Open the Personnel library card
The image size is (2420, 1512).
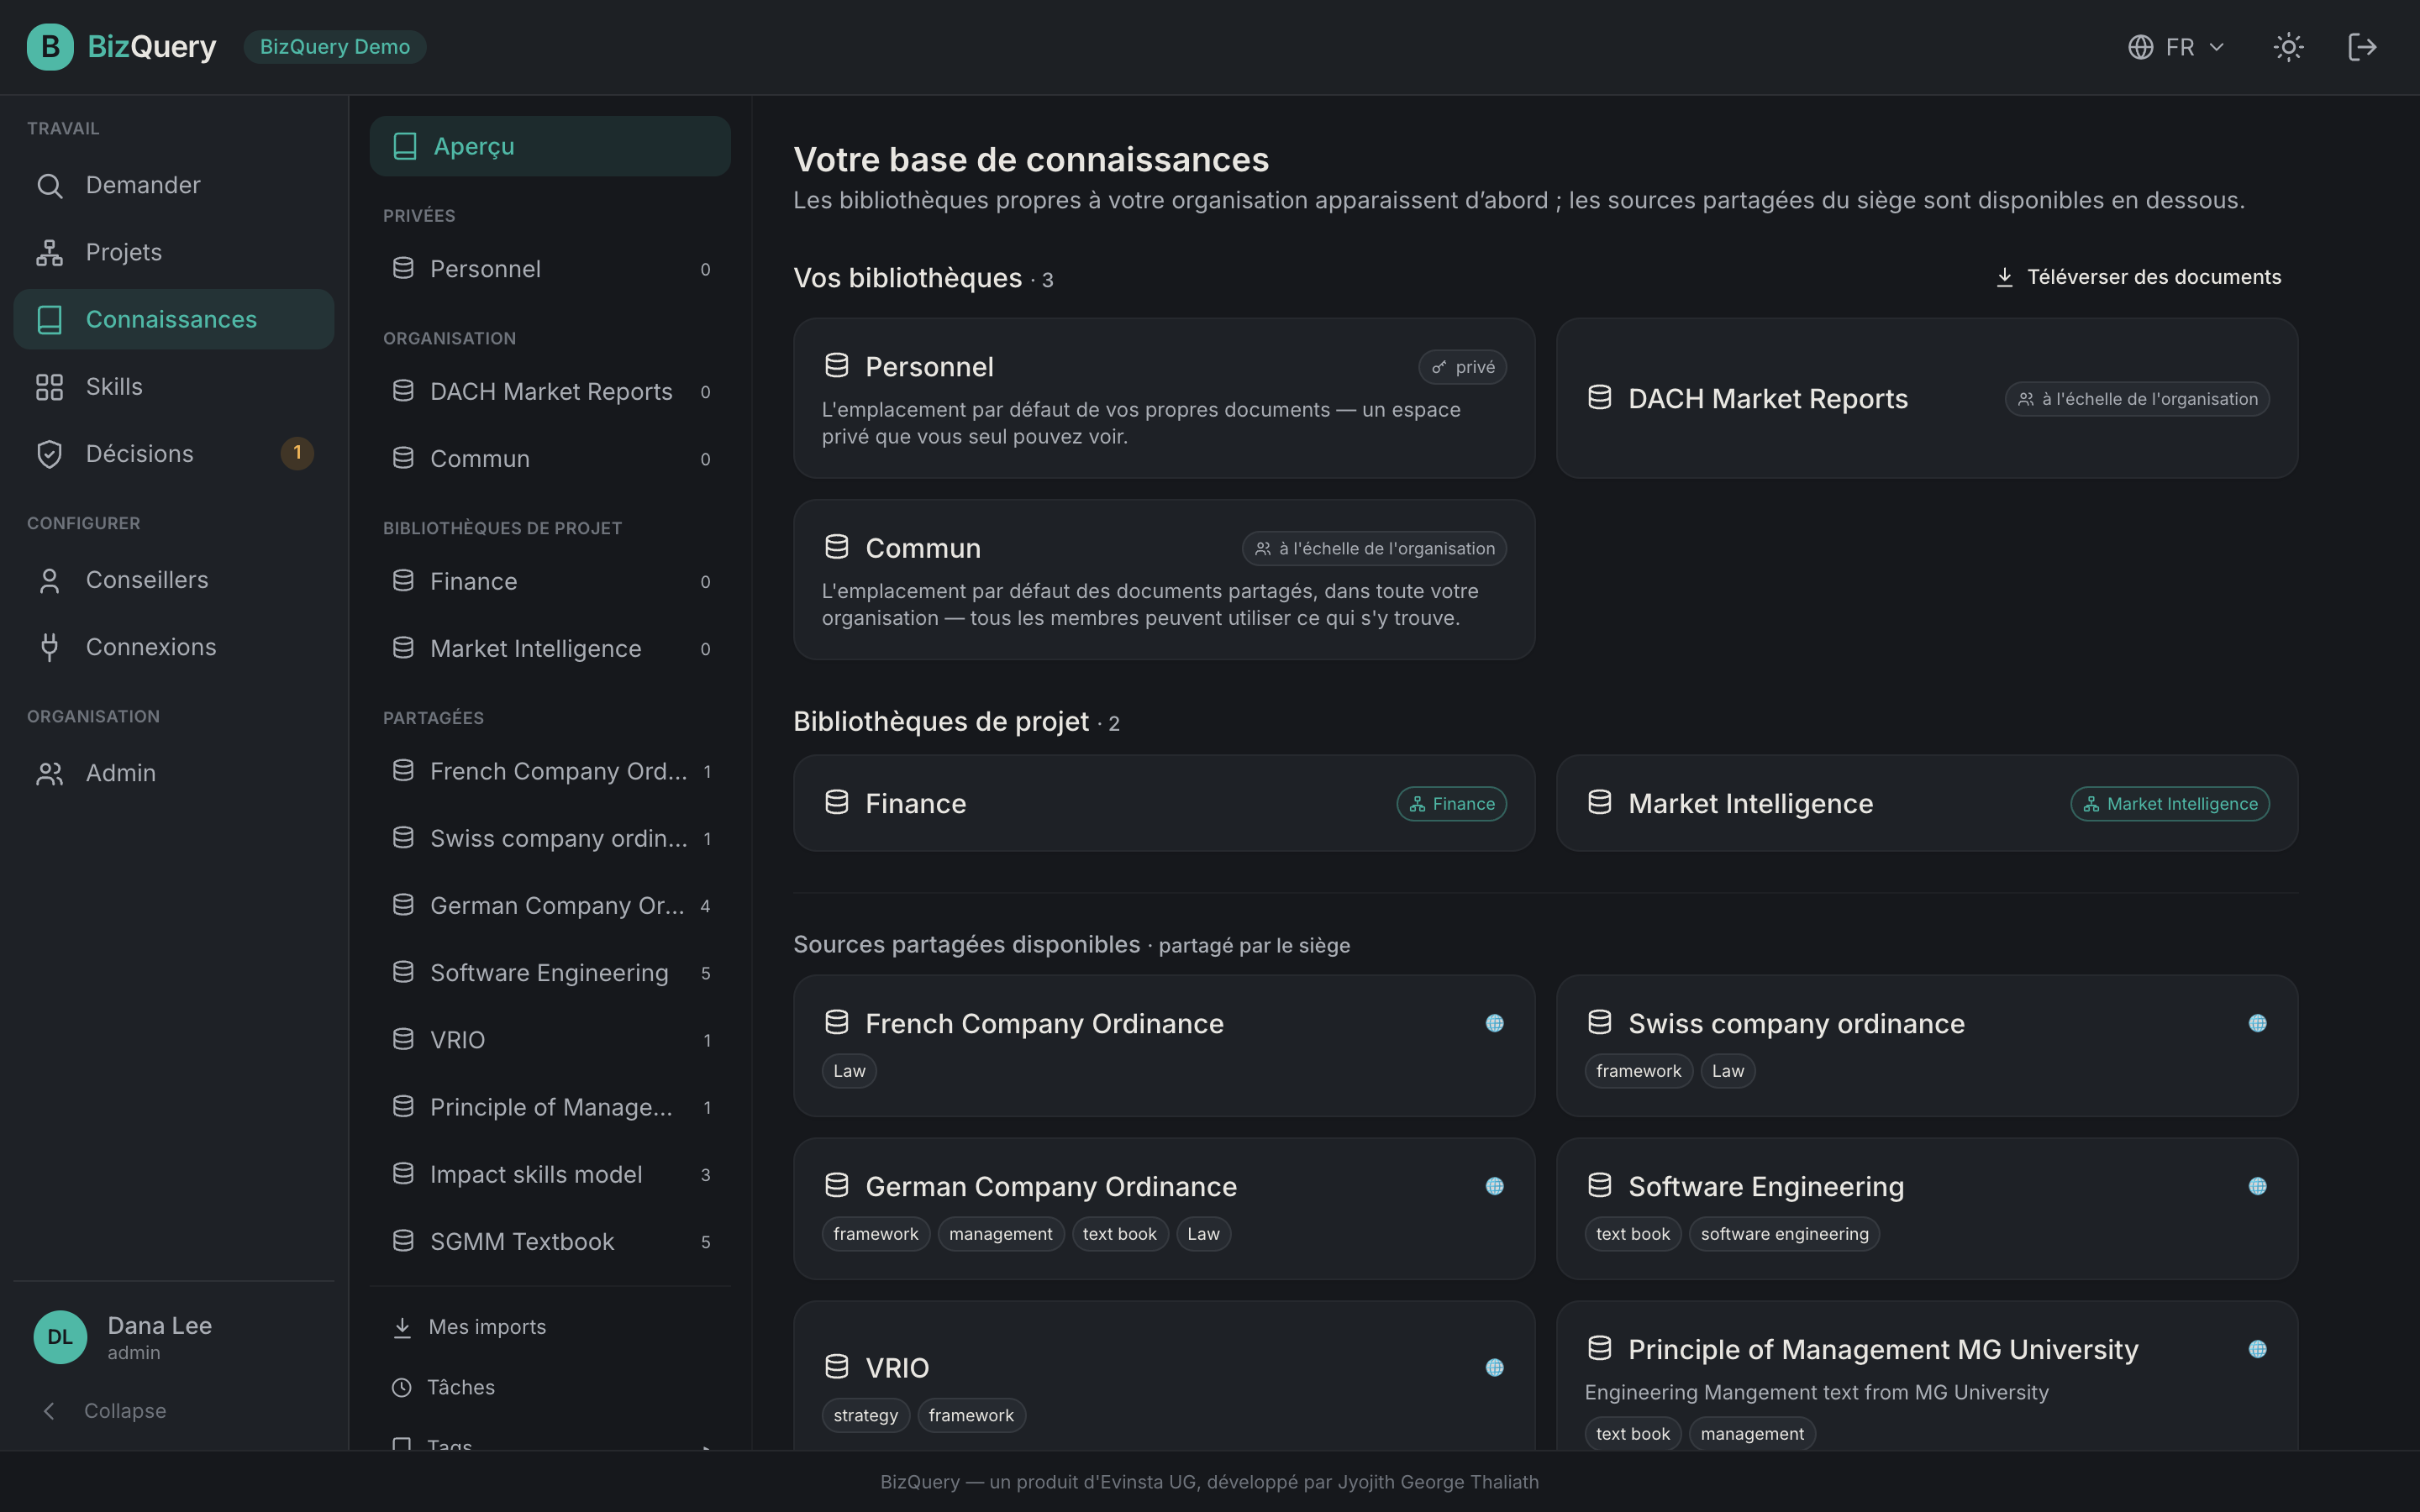coord(1164,398)
